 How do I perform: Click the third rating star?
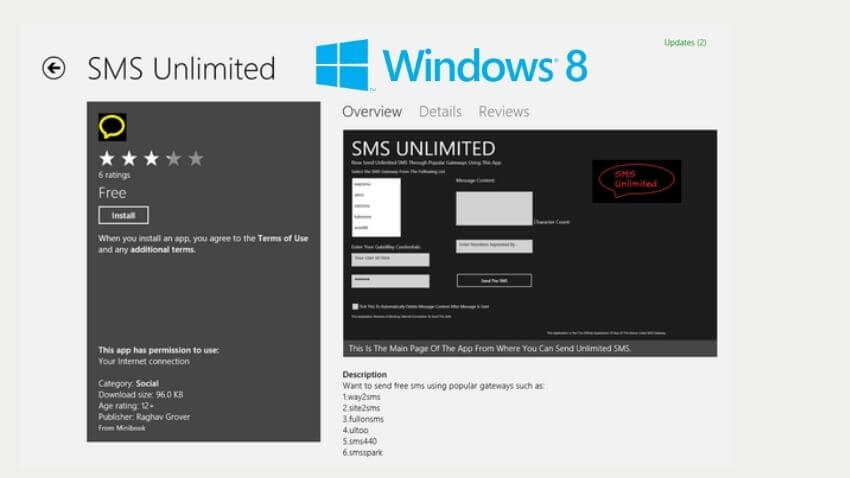(x=151, y=158)
